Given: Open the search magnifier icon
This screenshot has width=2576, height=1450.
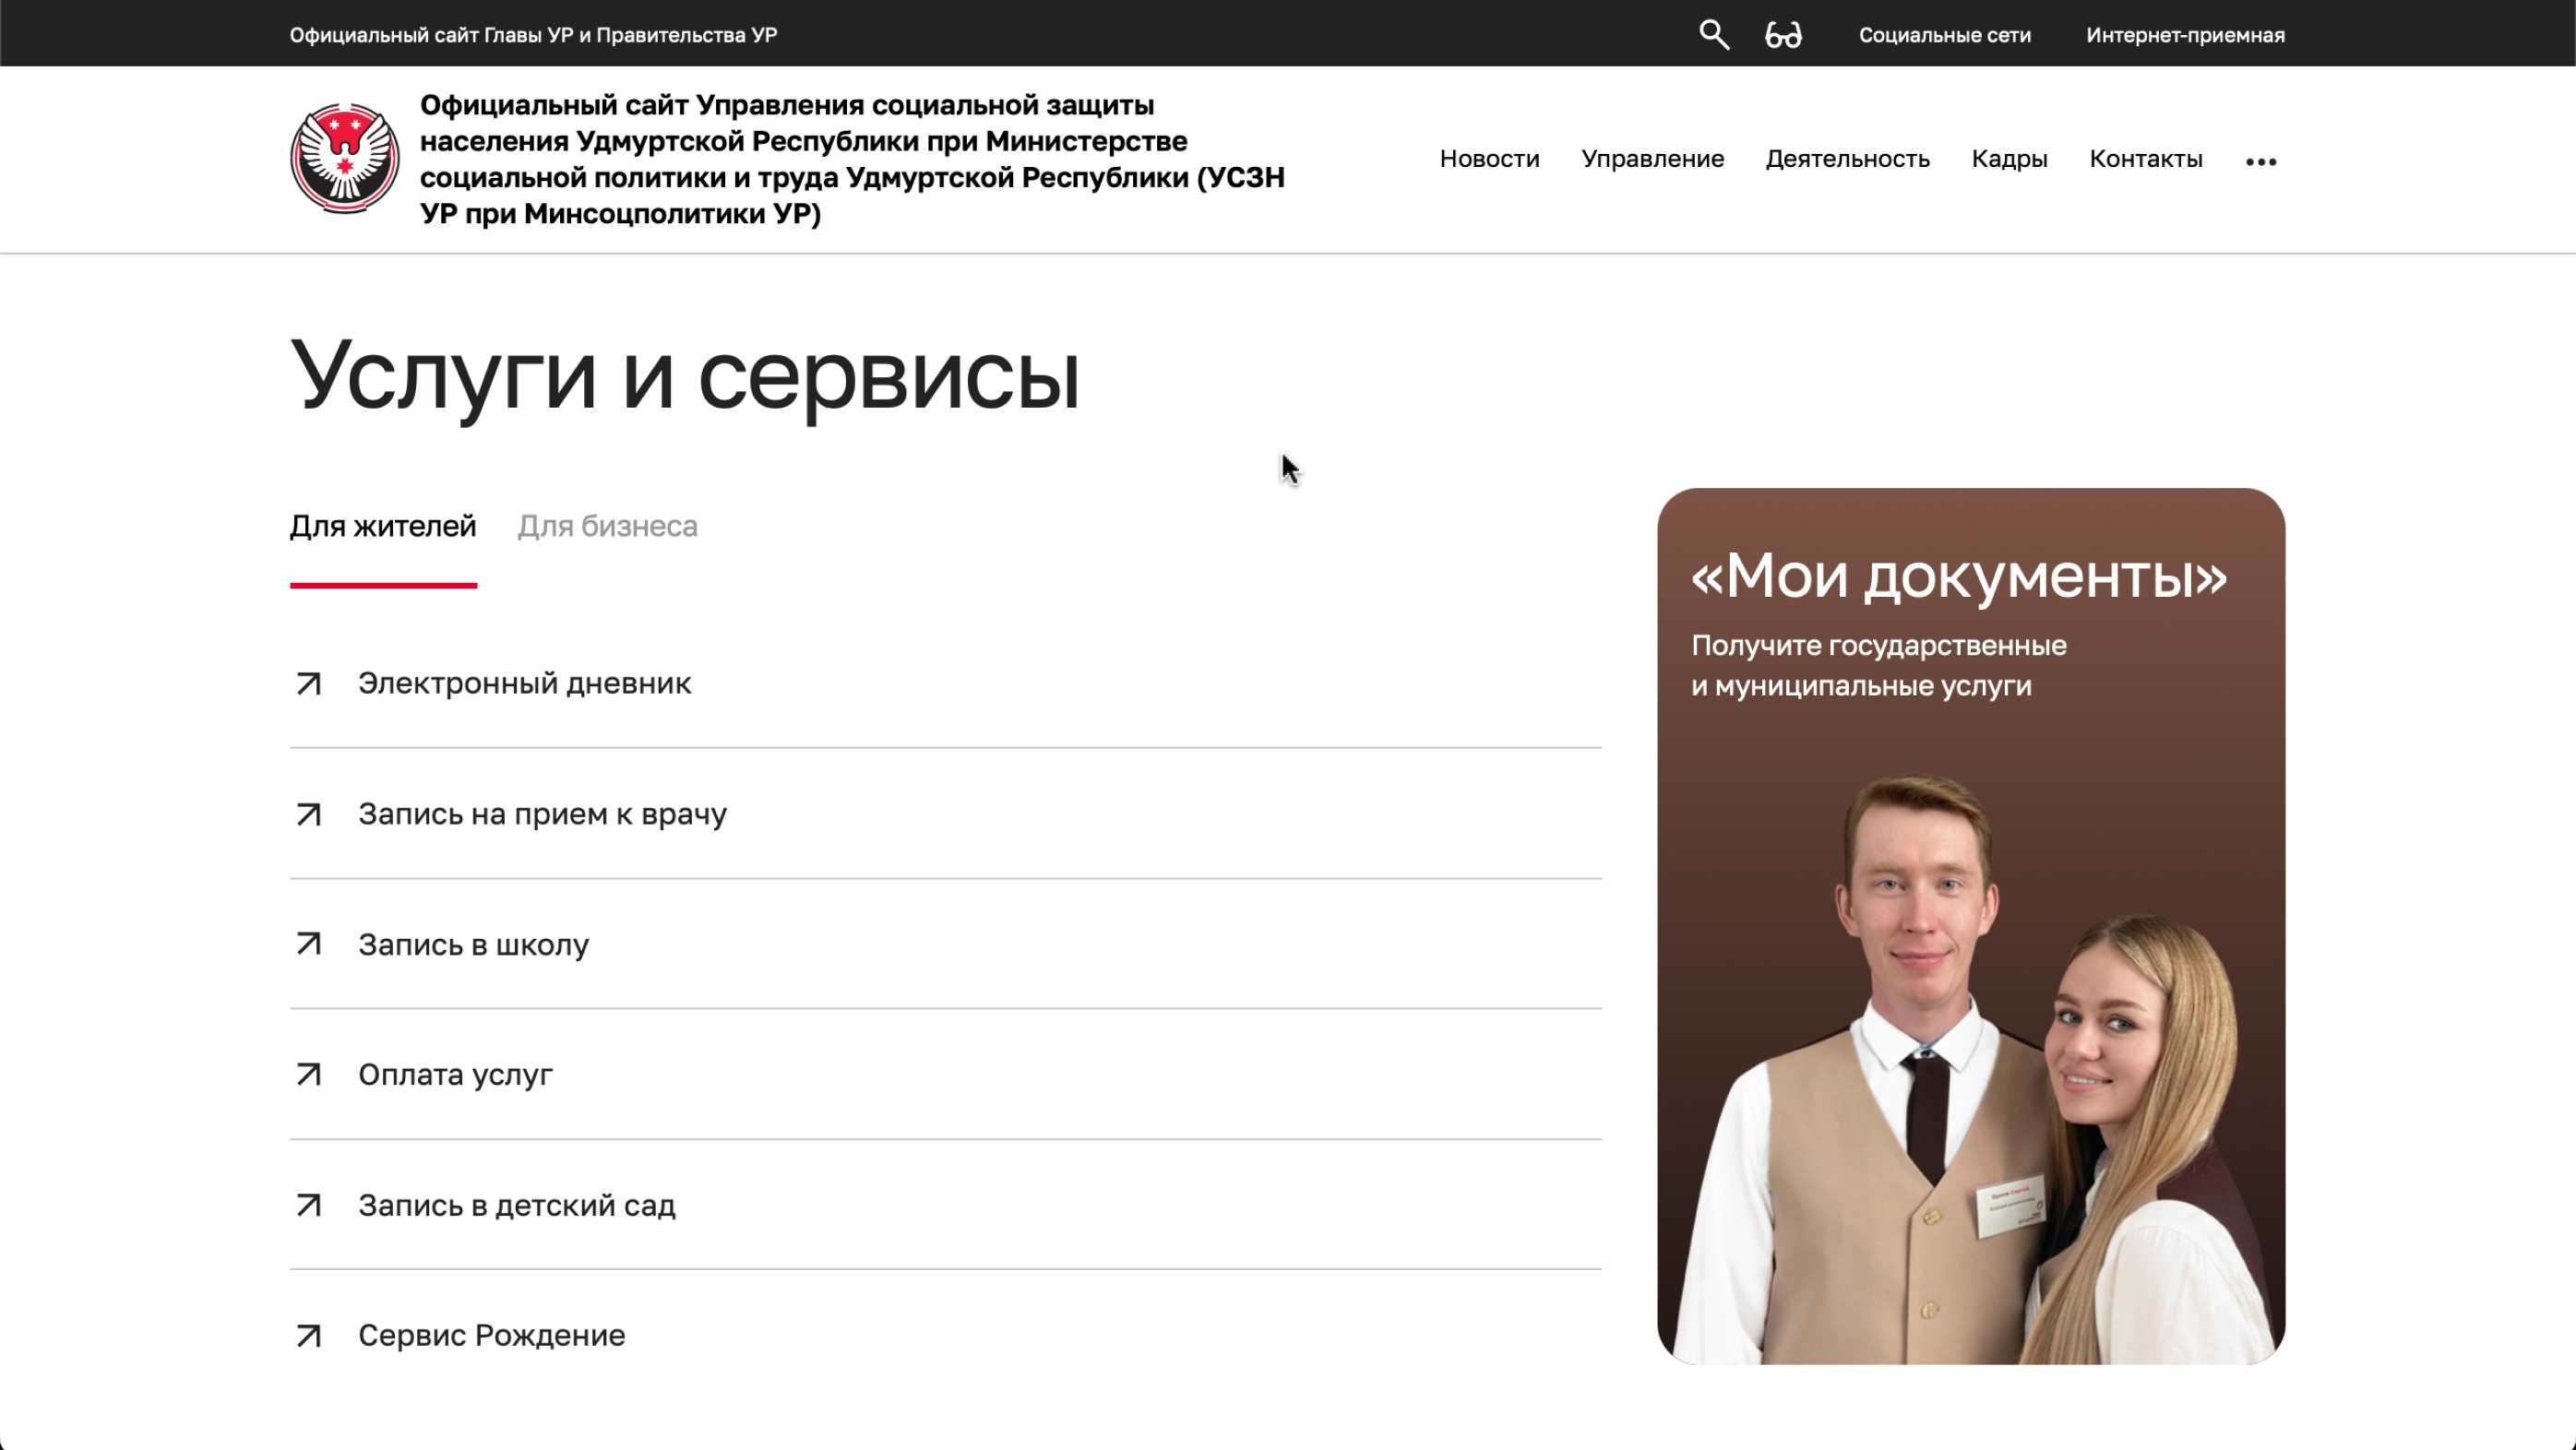Looking at the screenshot, I should click(x=1714, y=35).
